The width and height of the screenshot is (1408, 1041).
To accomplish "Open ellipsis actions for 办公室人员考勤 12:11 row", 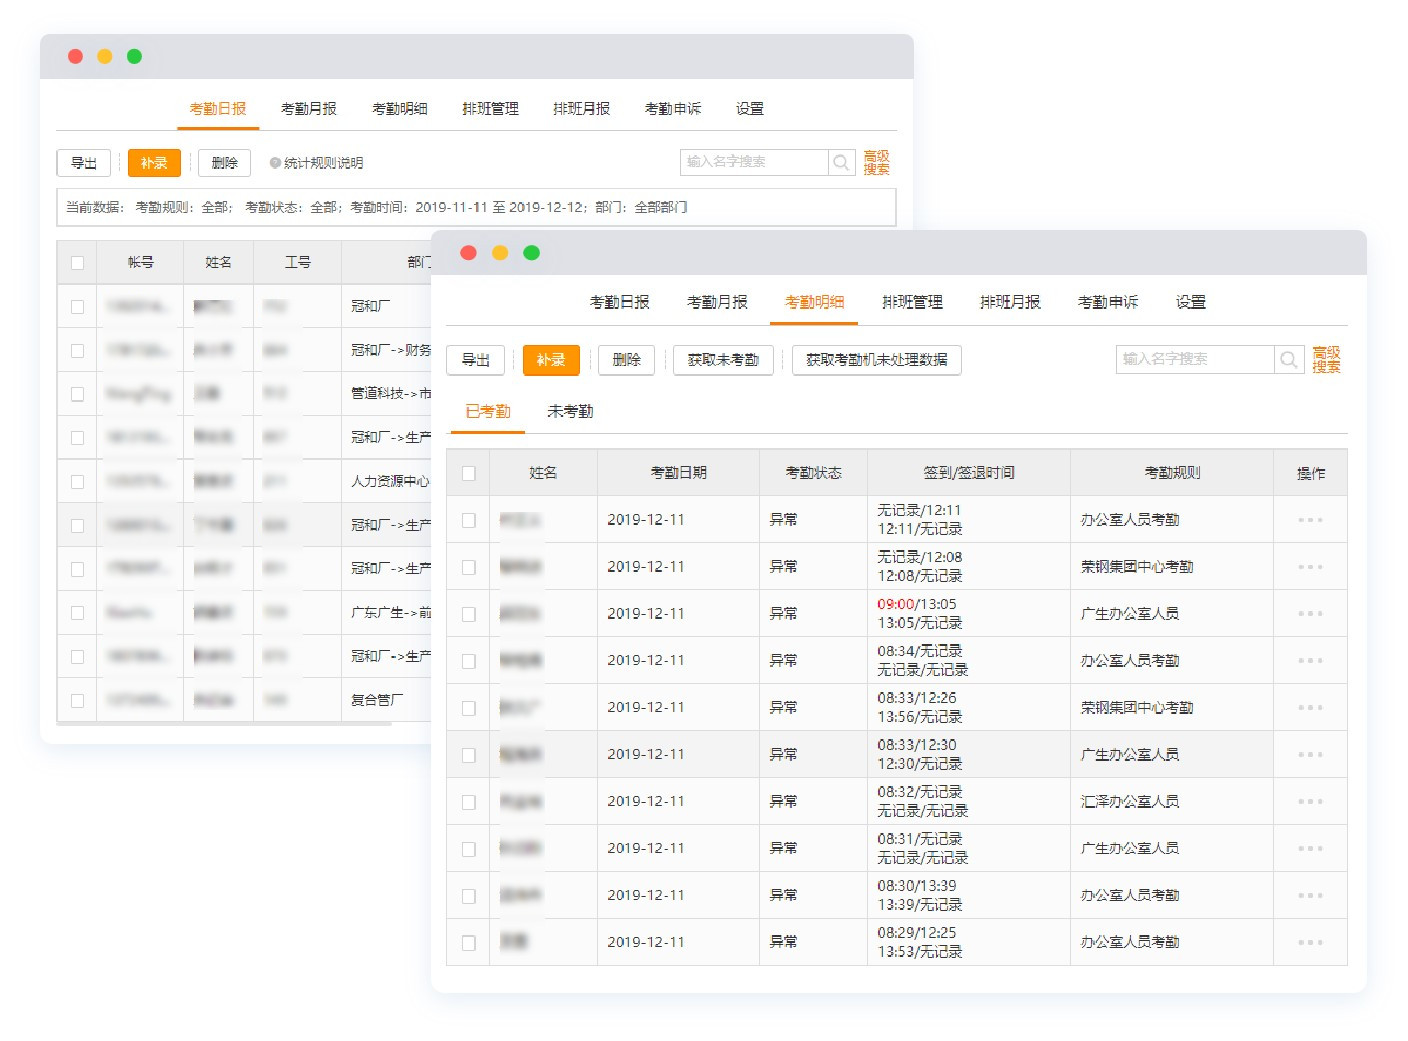I will coord(1310,520).
